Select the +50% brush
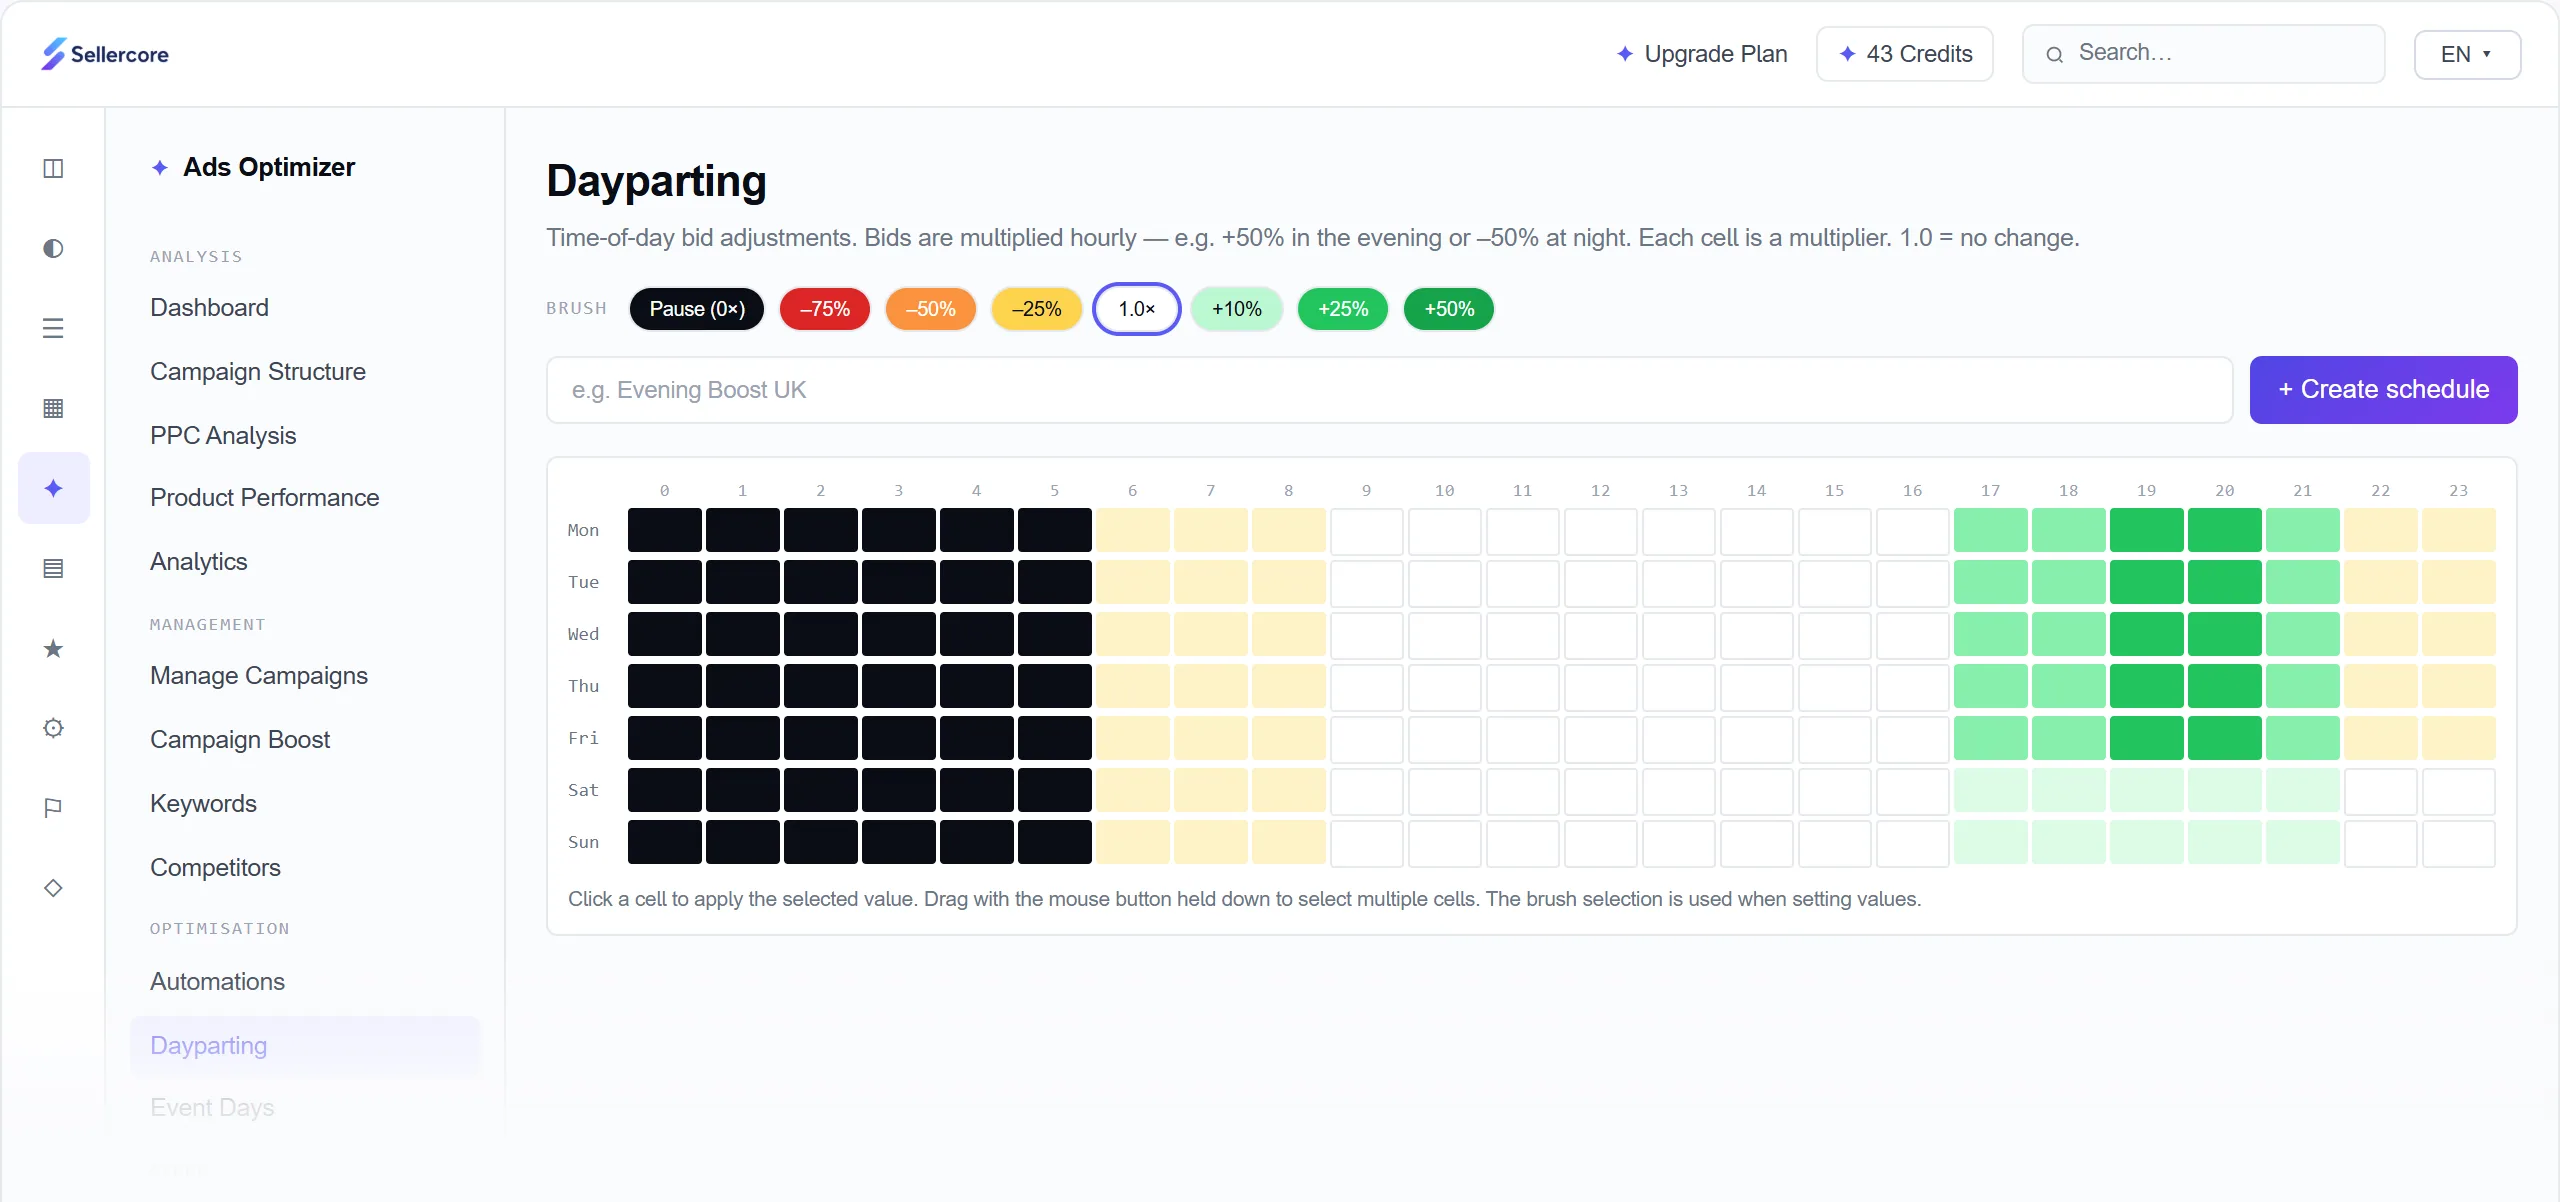 coord(1449,309)
